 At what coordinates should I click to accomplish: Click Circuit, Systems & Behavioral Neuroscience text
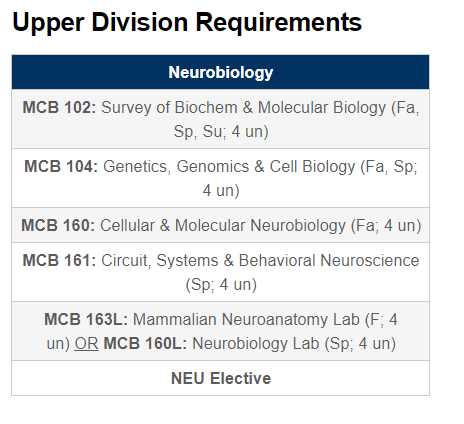pyautogui.click(x=260, y=260)
